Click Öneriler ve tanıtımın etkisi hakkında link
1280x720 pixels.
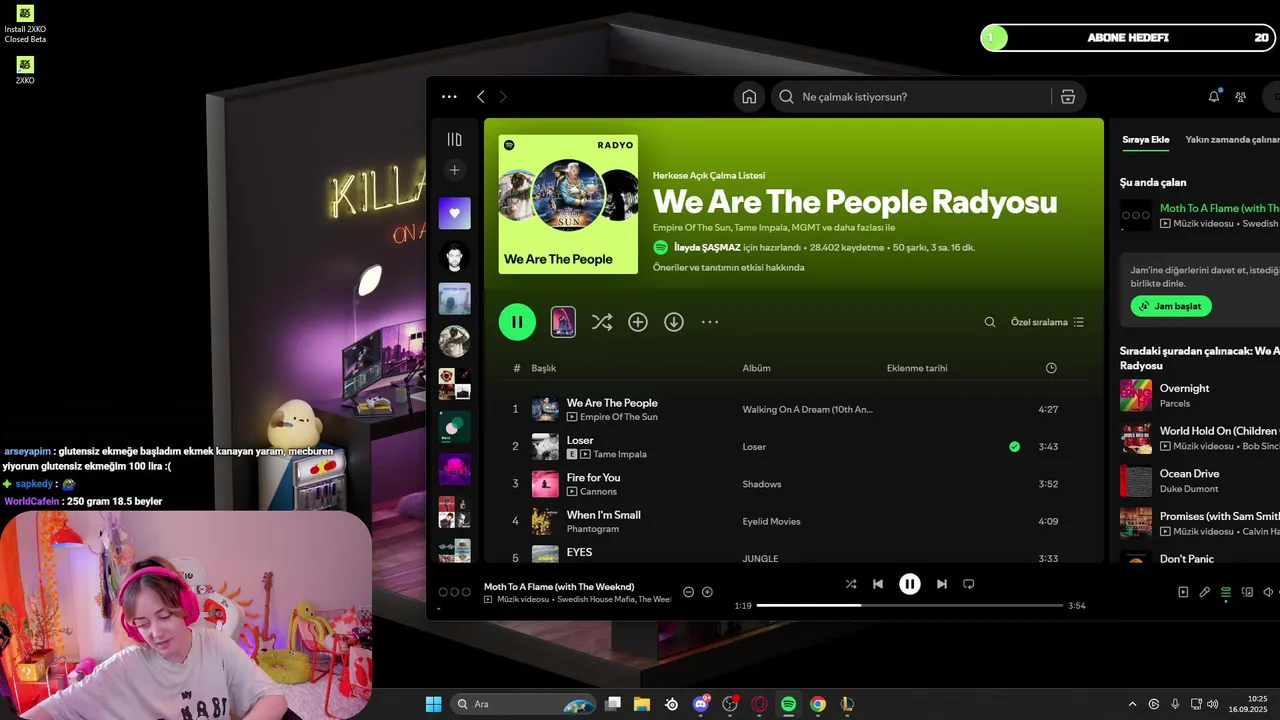[x=728, y=267]
